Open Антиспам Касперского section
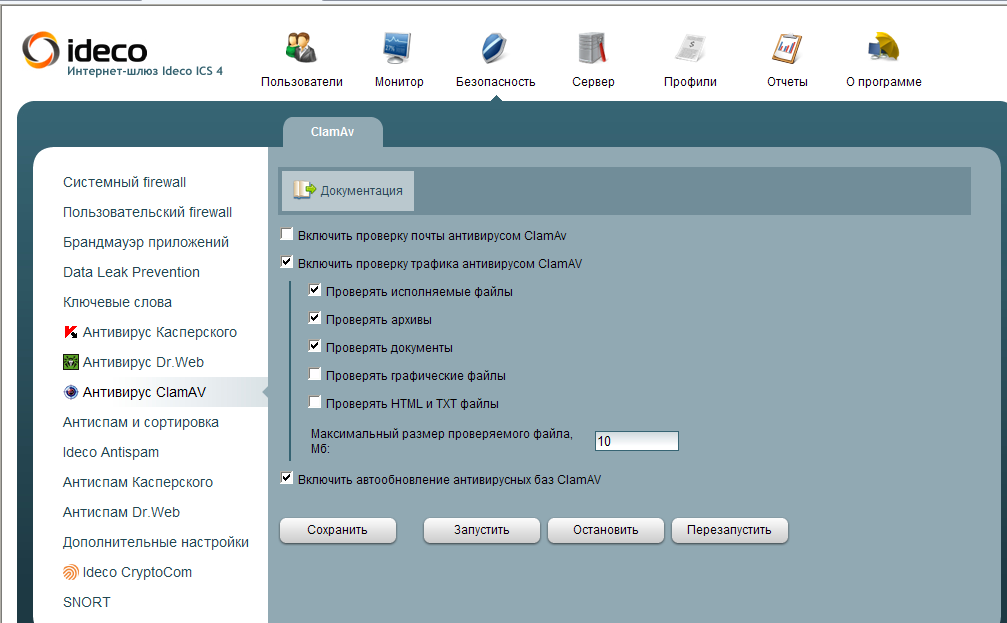 pos(138,482)
